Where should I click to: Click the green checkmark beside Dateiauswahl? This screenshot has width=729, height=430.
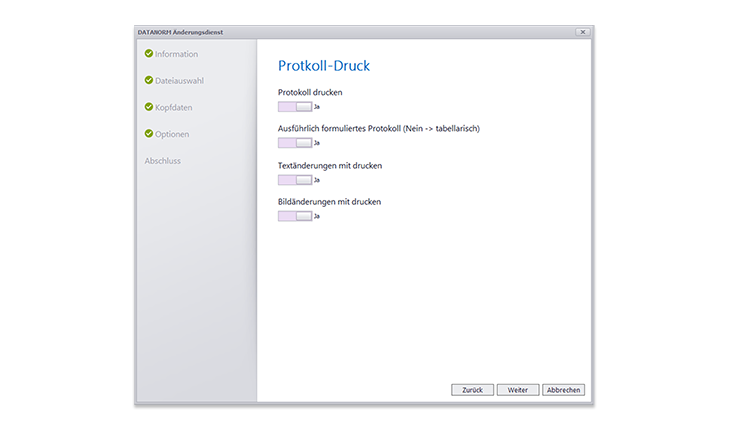pyautogui.click(x=149, y=80)
